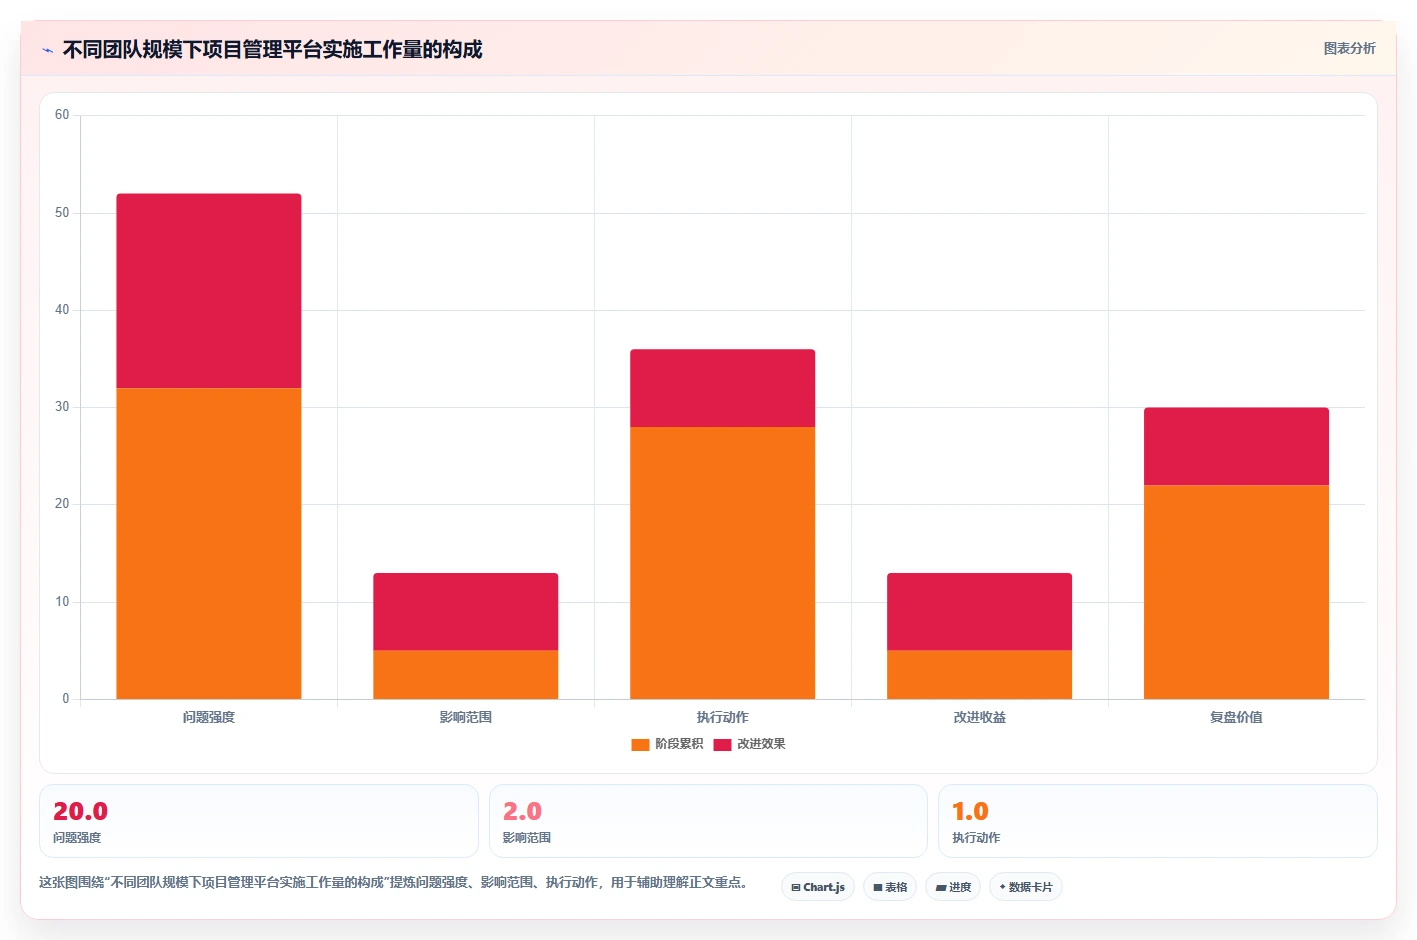Click the 20 y-axis tick label
Image resolution: width=1417 pixels, height=940 pixels.
(x=62, y=504)
